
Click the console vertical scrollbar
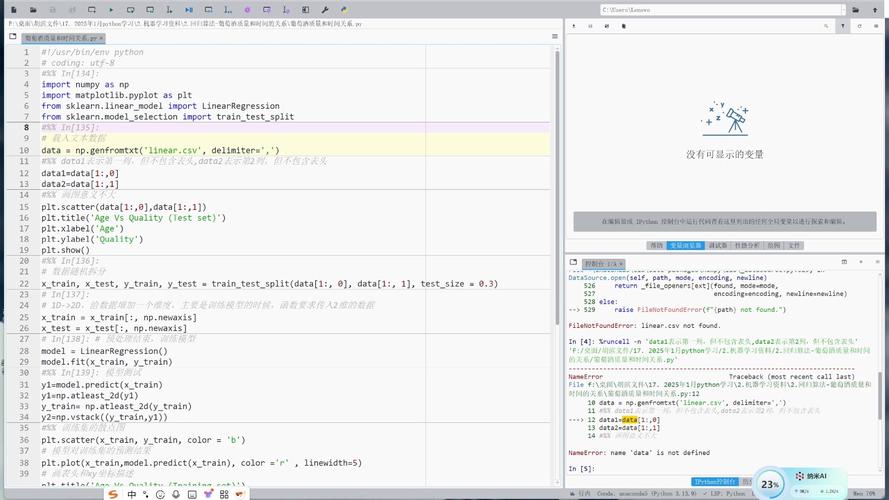pyautogui.click(x=880, y=396)
